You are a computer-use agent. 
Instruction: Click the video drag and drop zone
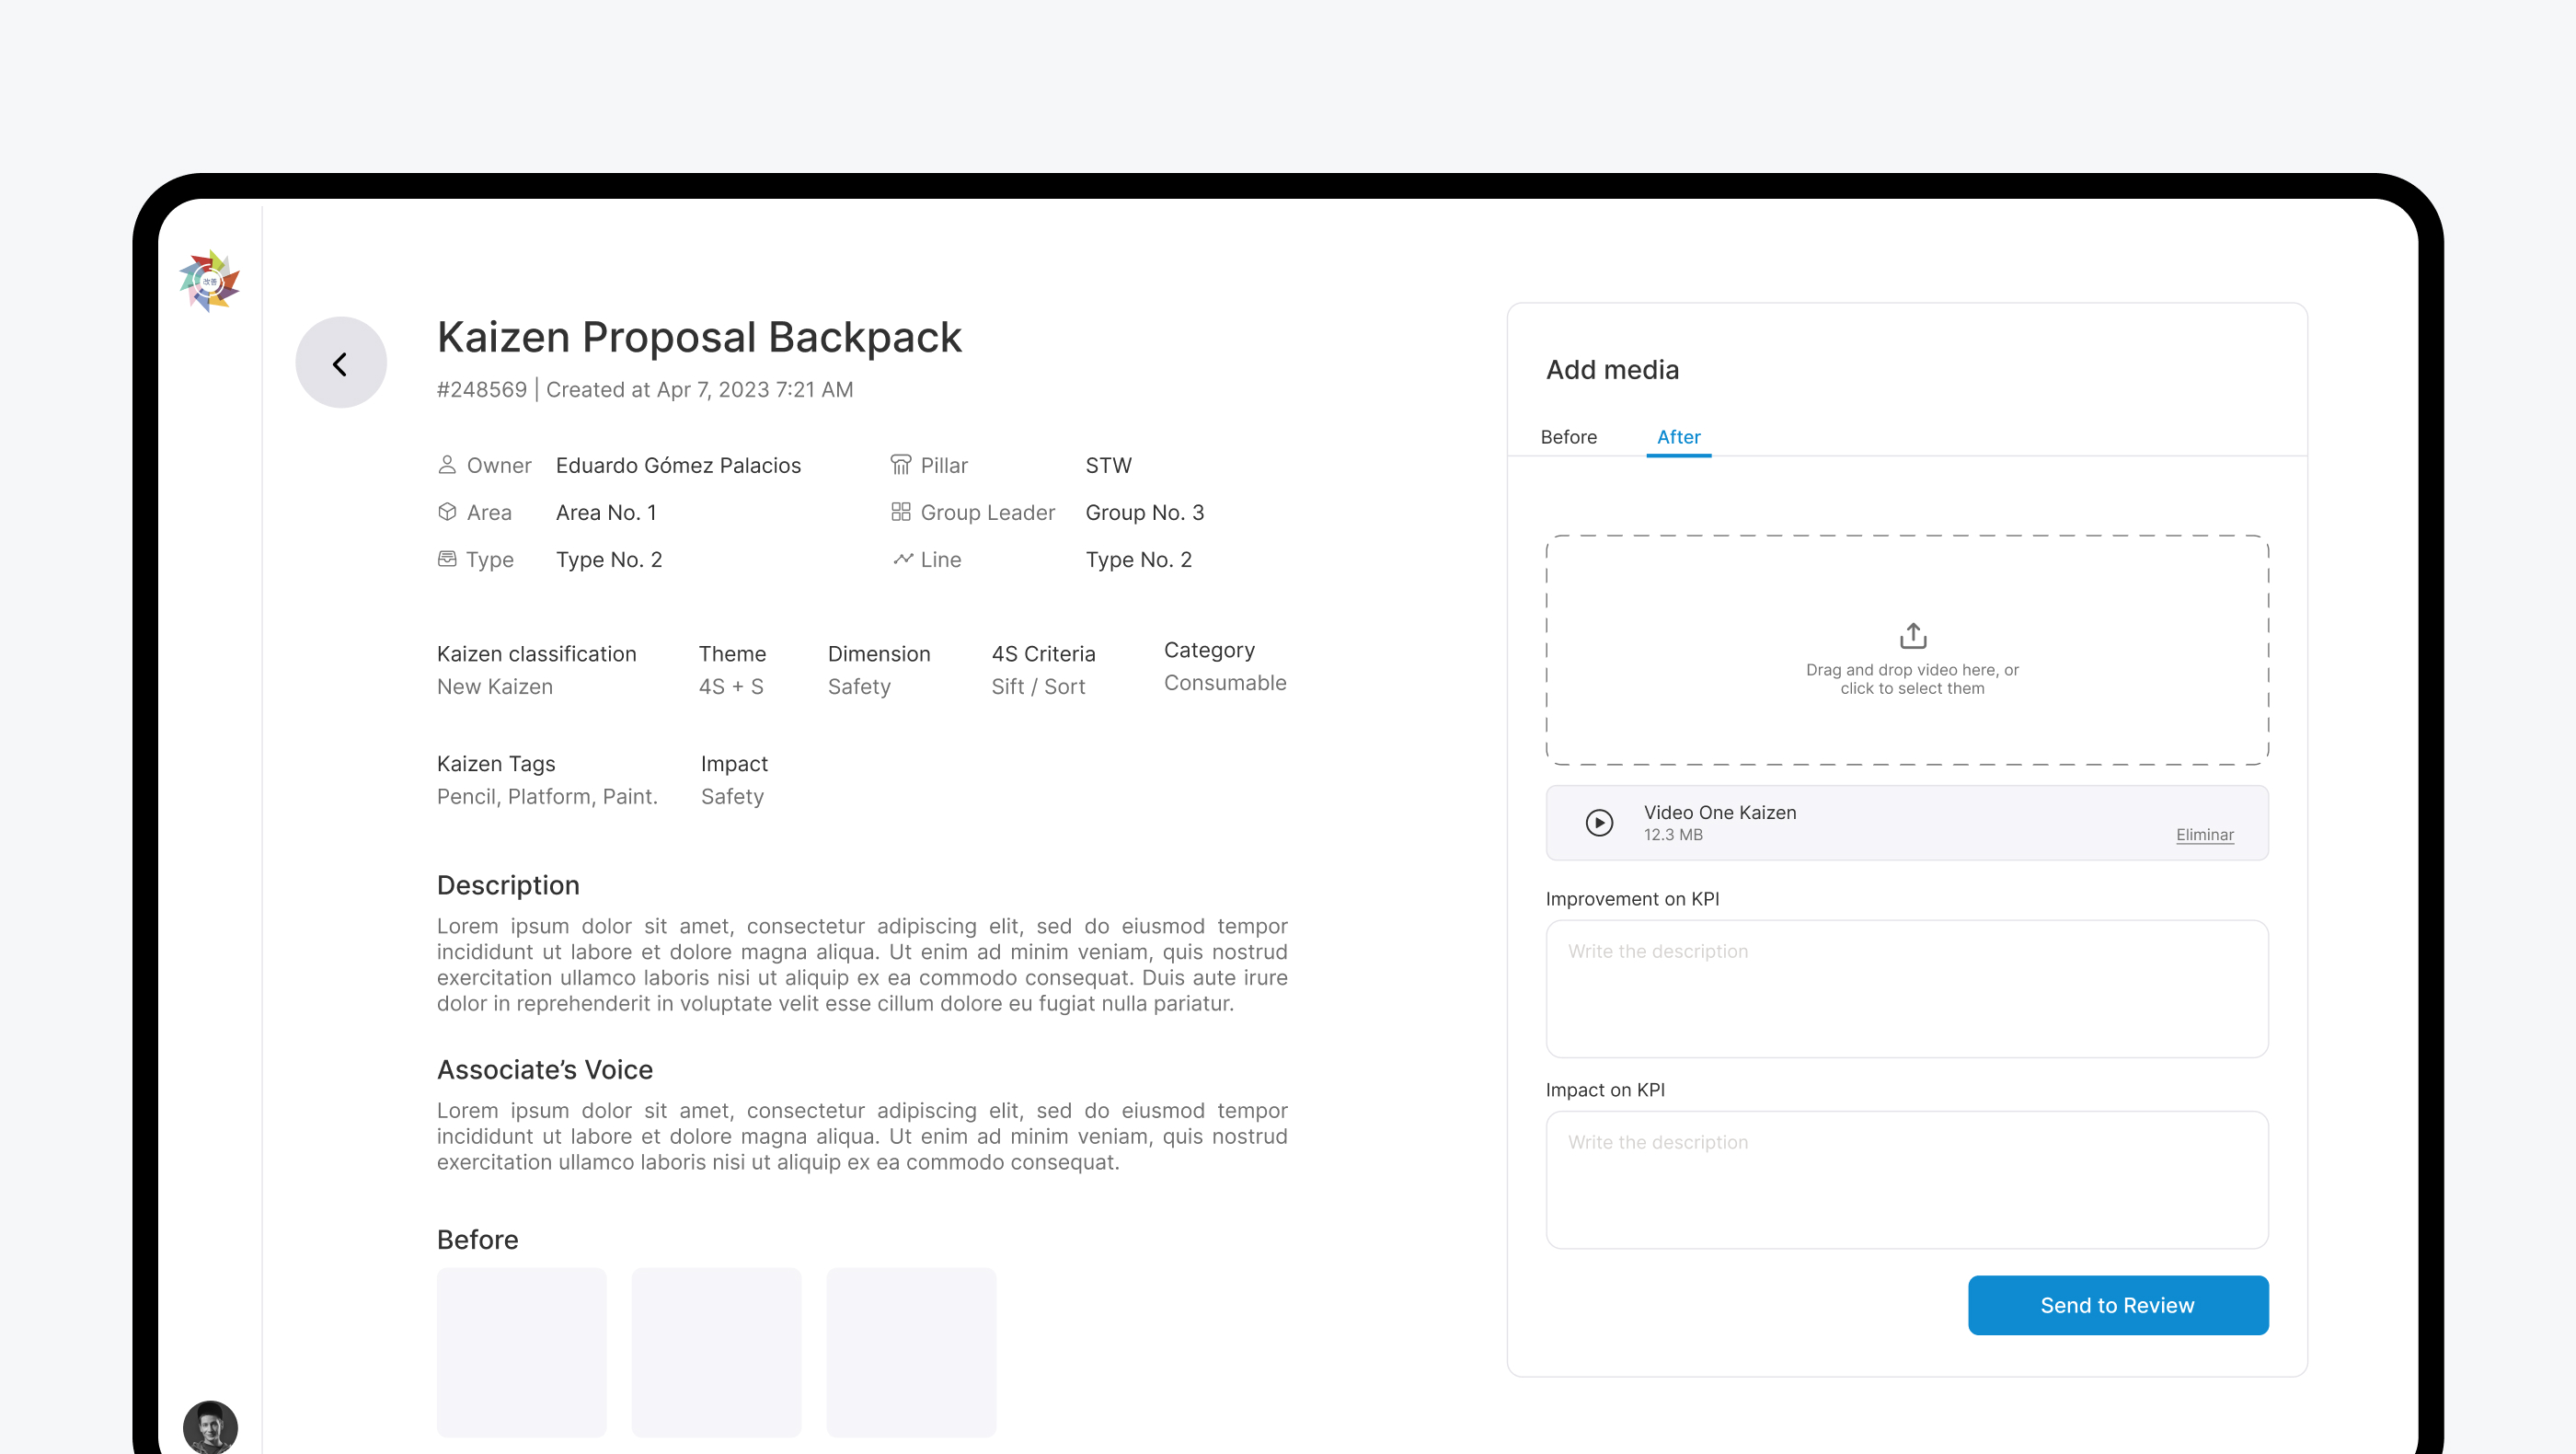click(1907, 650)
